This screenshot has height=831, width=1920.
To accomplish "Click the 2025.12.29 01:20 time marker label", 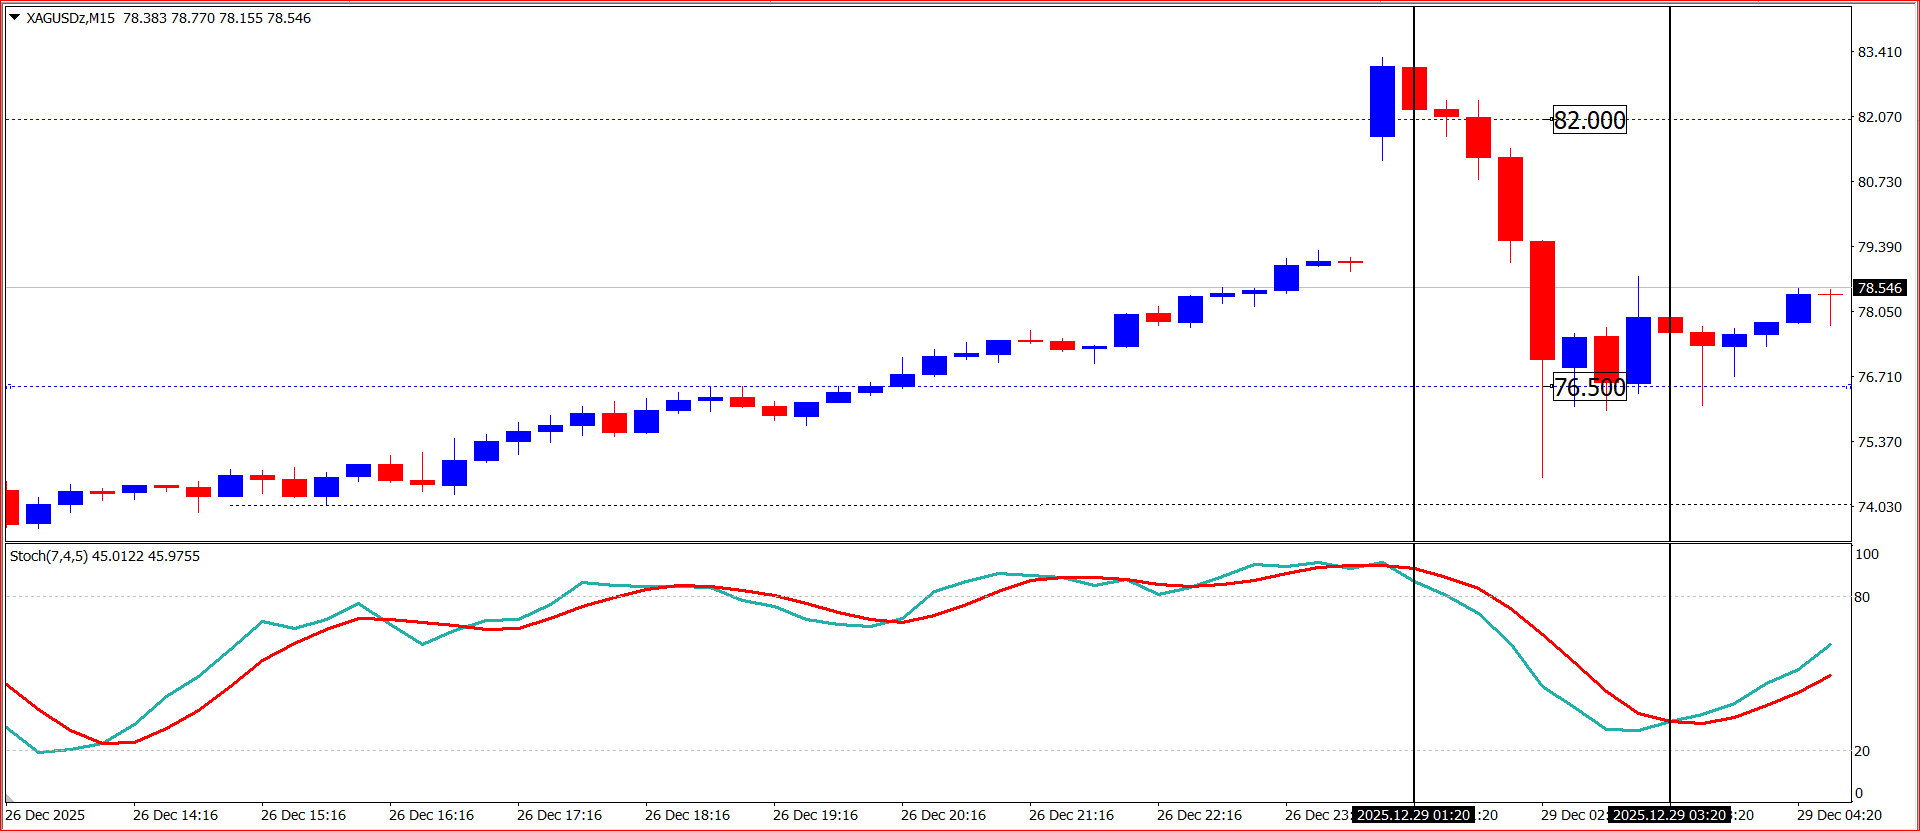I will (x=1413, y=815).
